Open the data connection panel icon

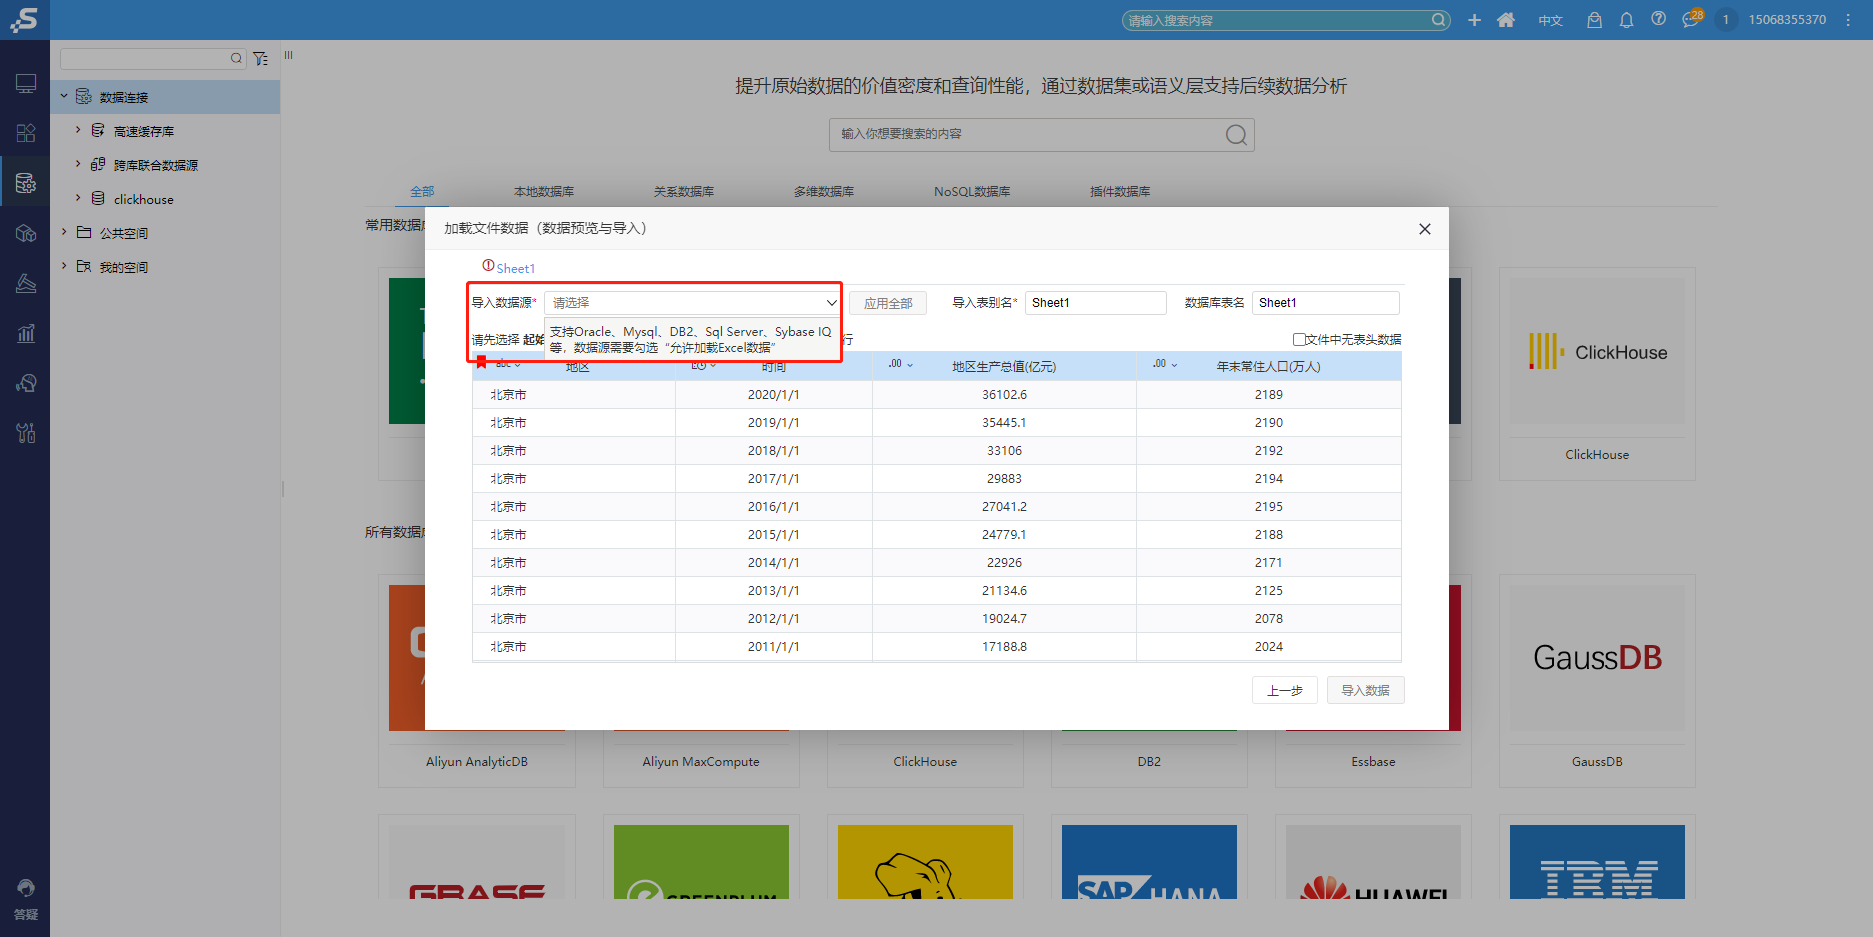(x=25, y=181)
